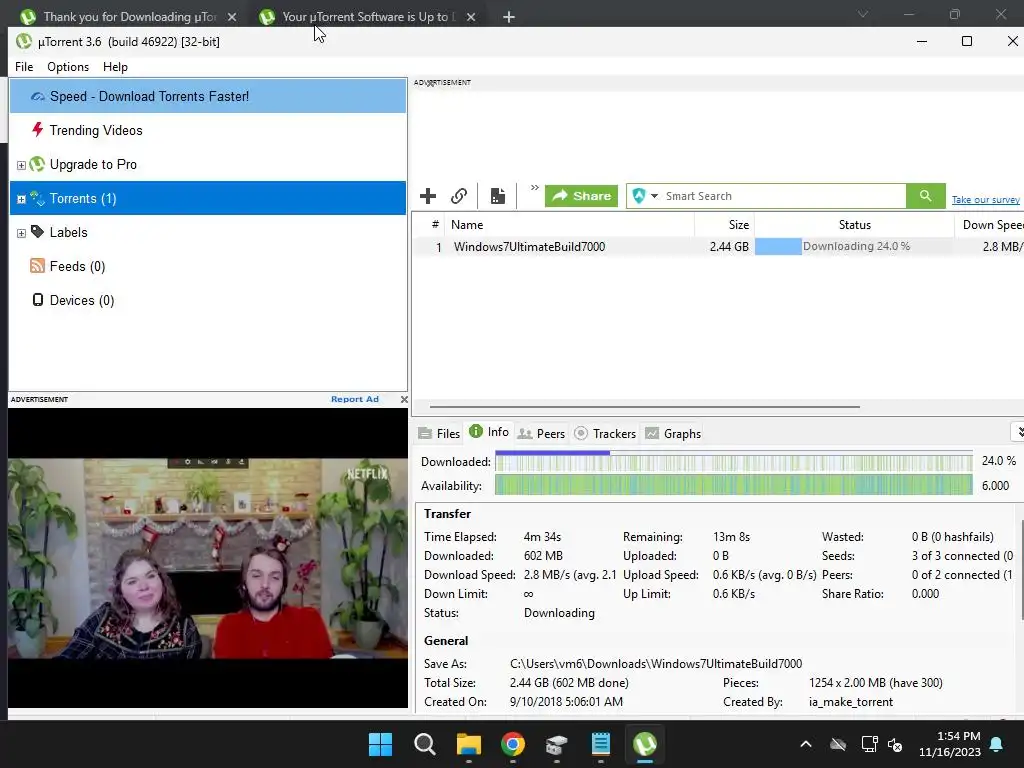Click the 2.44 GB size cell
The image size is (1024, 768).
pos(729,247)
